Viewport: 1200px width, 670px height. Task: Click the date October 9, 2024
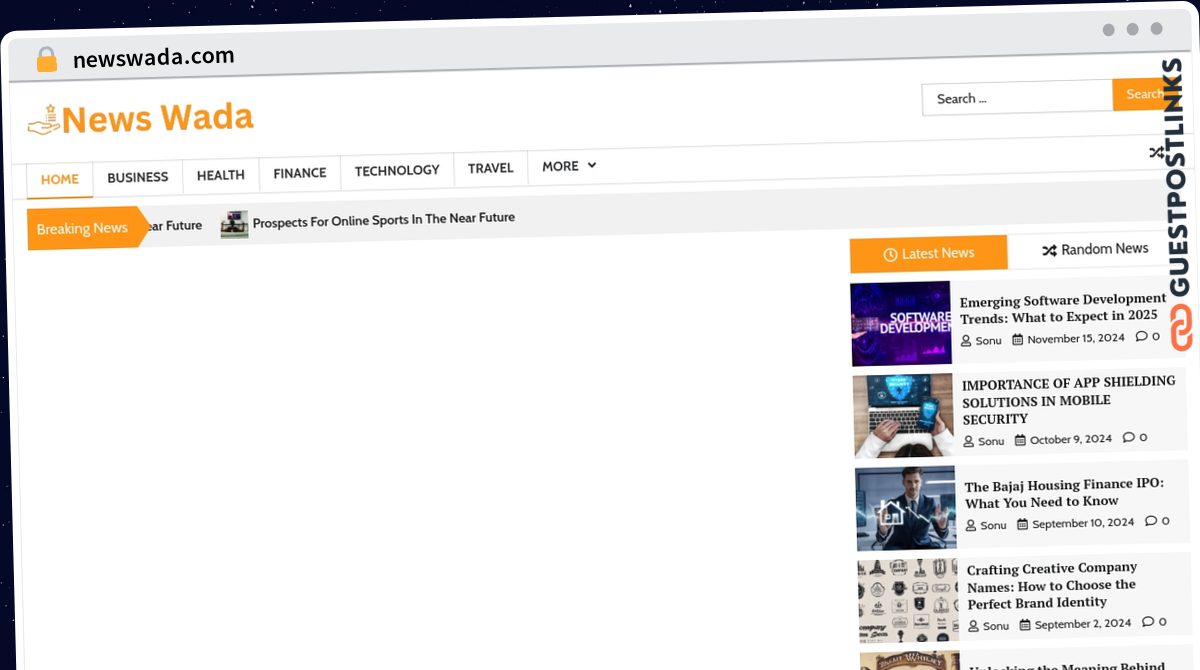pos(1071,439)
